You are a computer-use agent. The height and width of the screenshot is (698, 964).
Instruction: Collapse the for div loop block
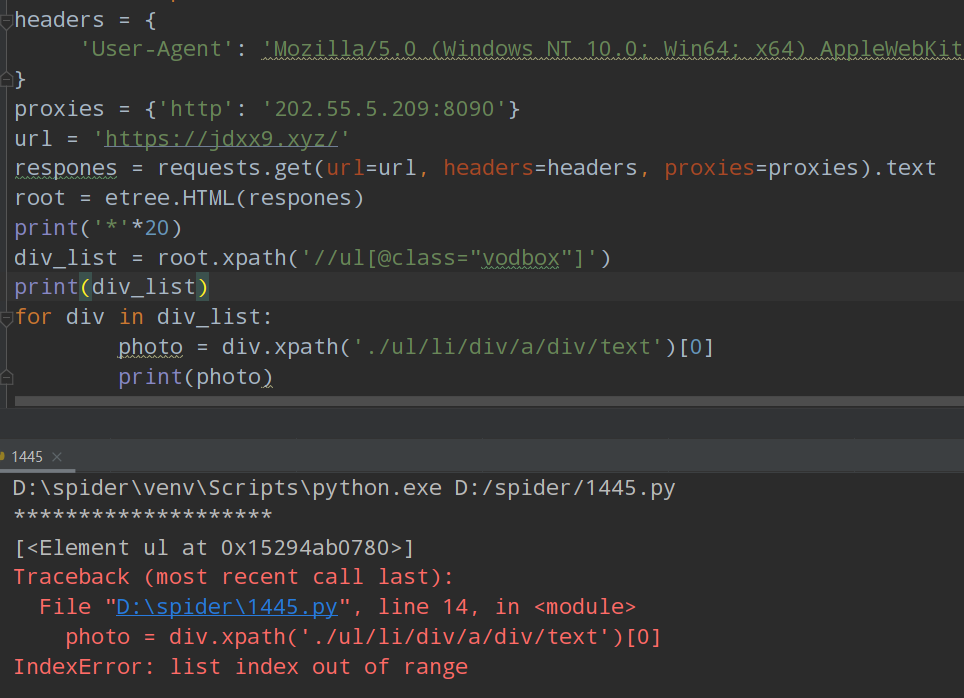point(5,317)
